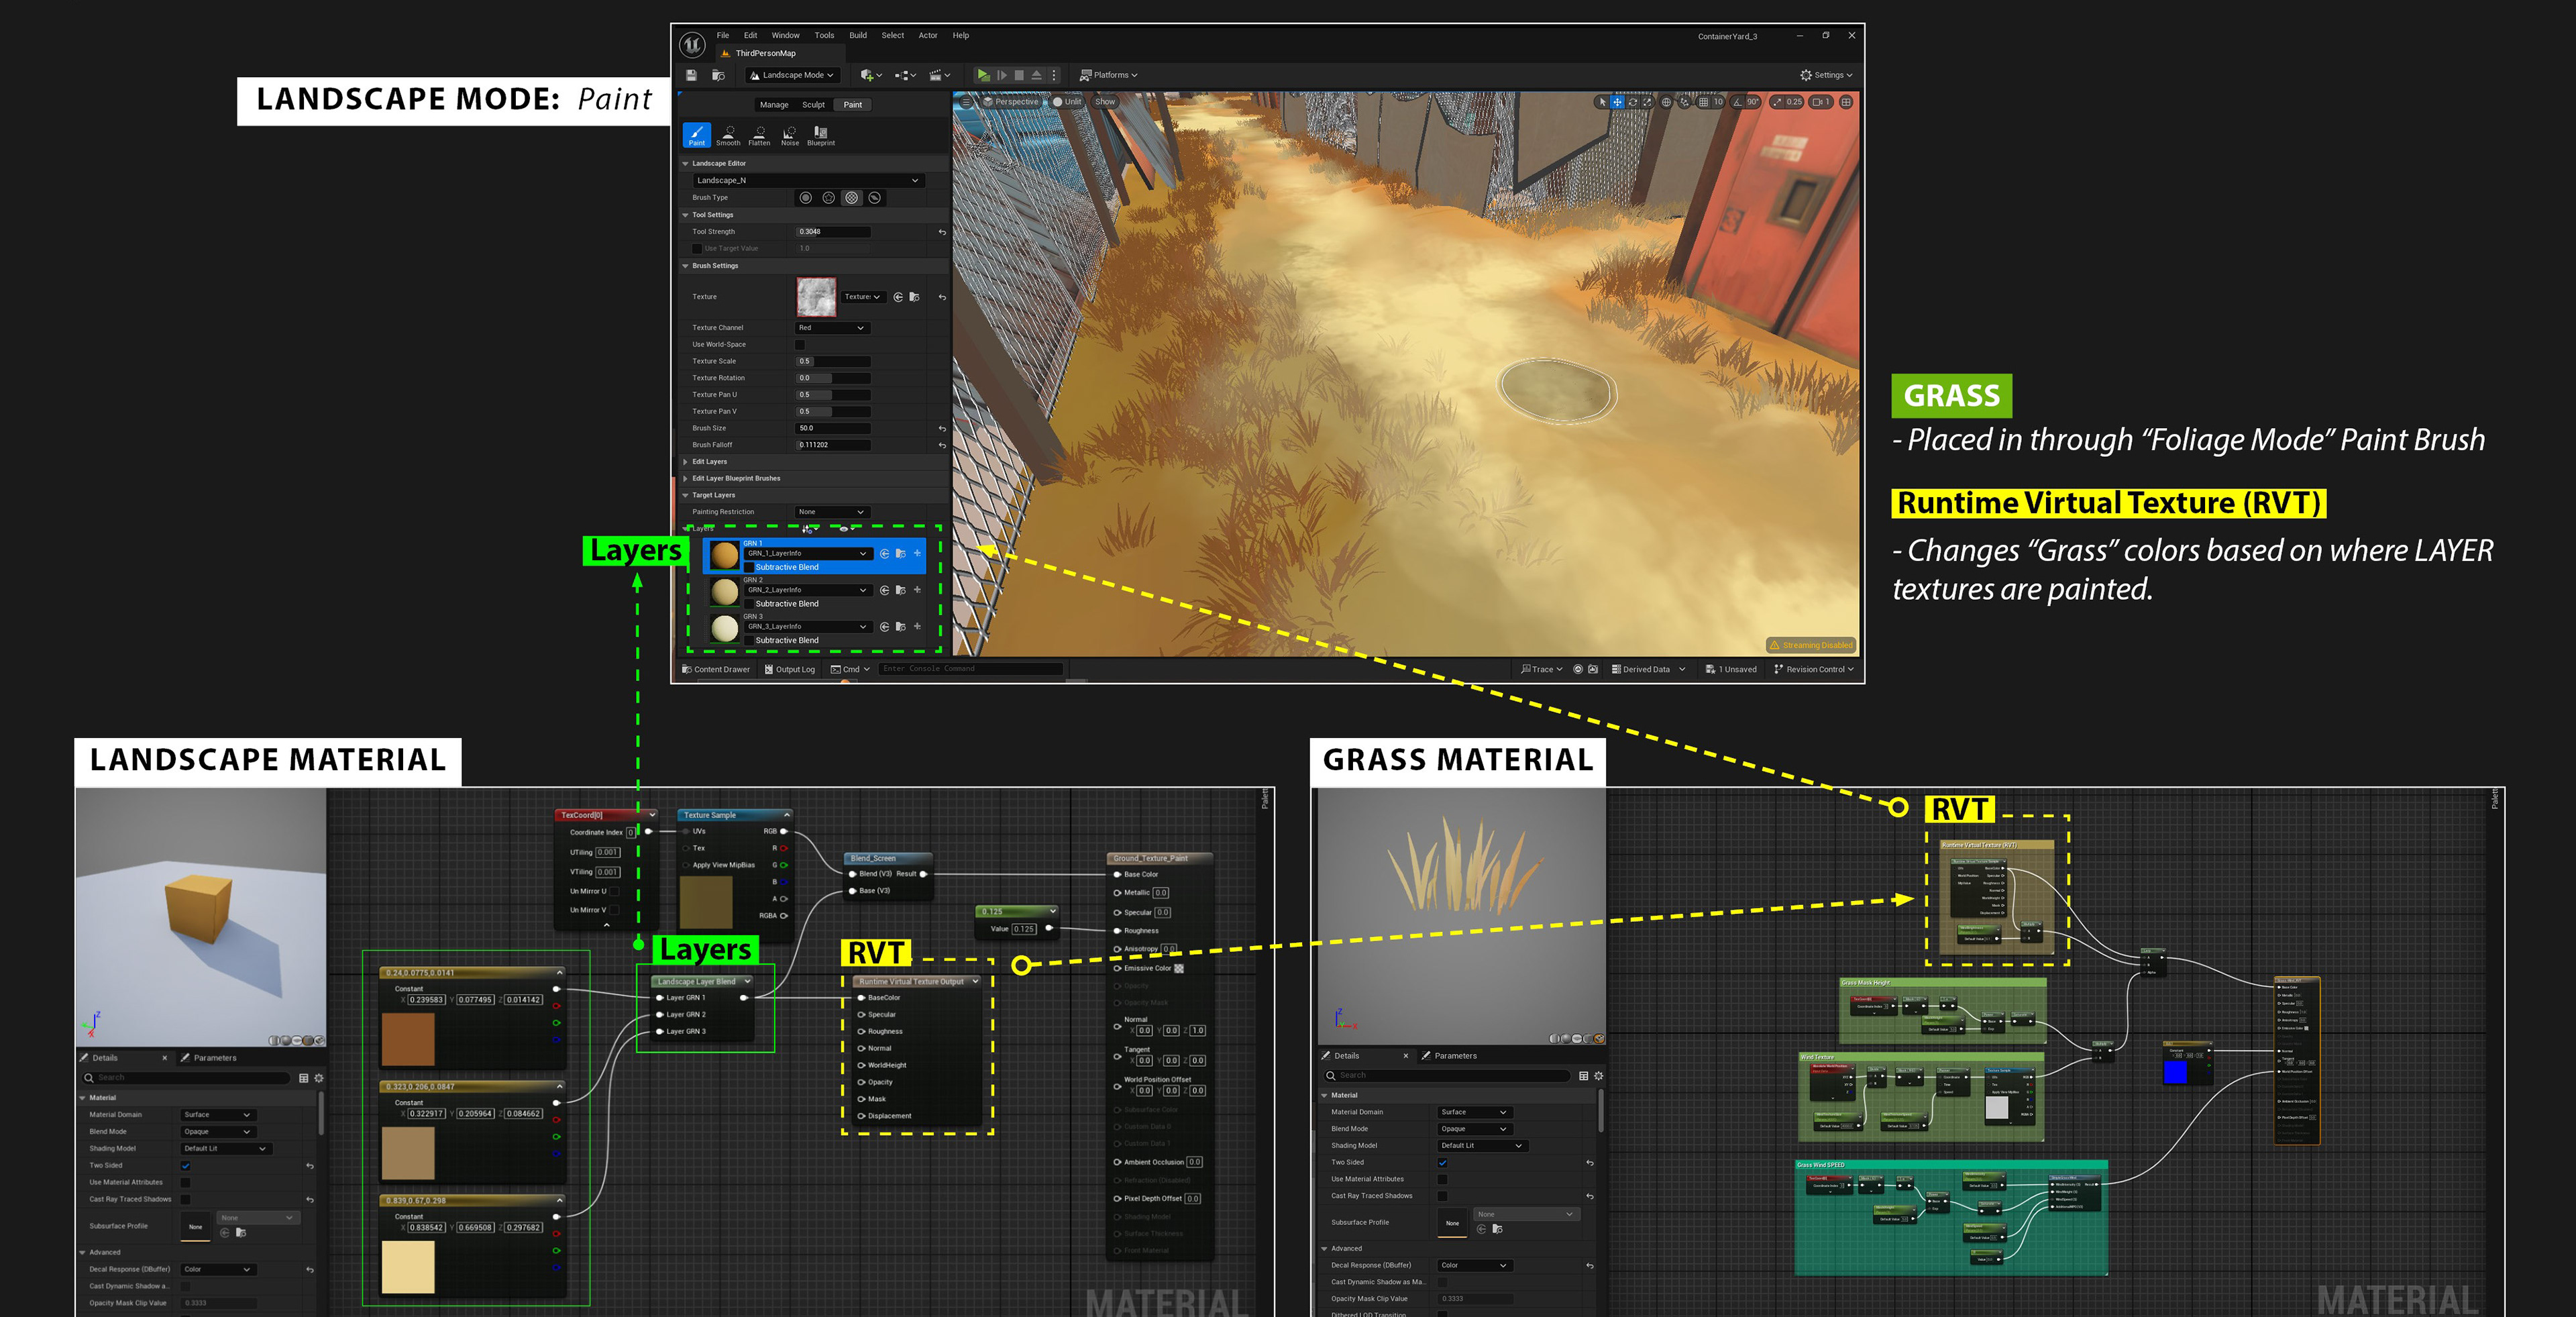Toggle rotation snap angle icon
The width and height of the screenshot is (2576, 1317).
1738,102
